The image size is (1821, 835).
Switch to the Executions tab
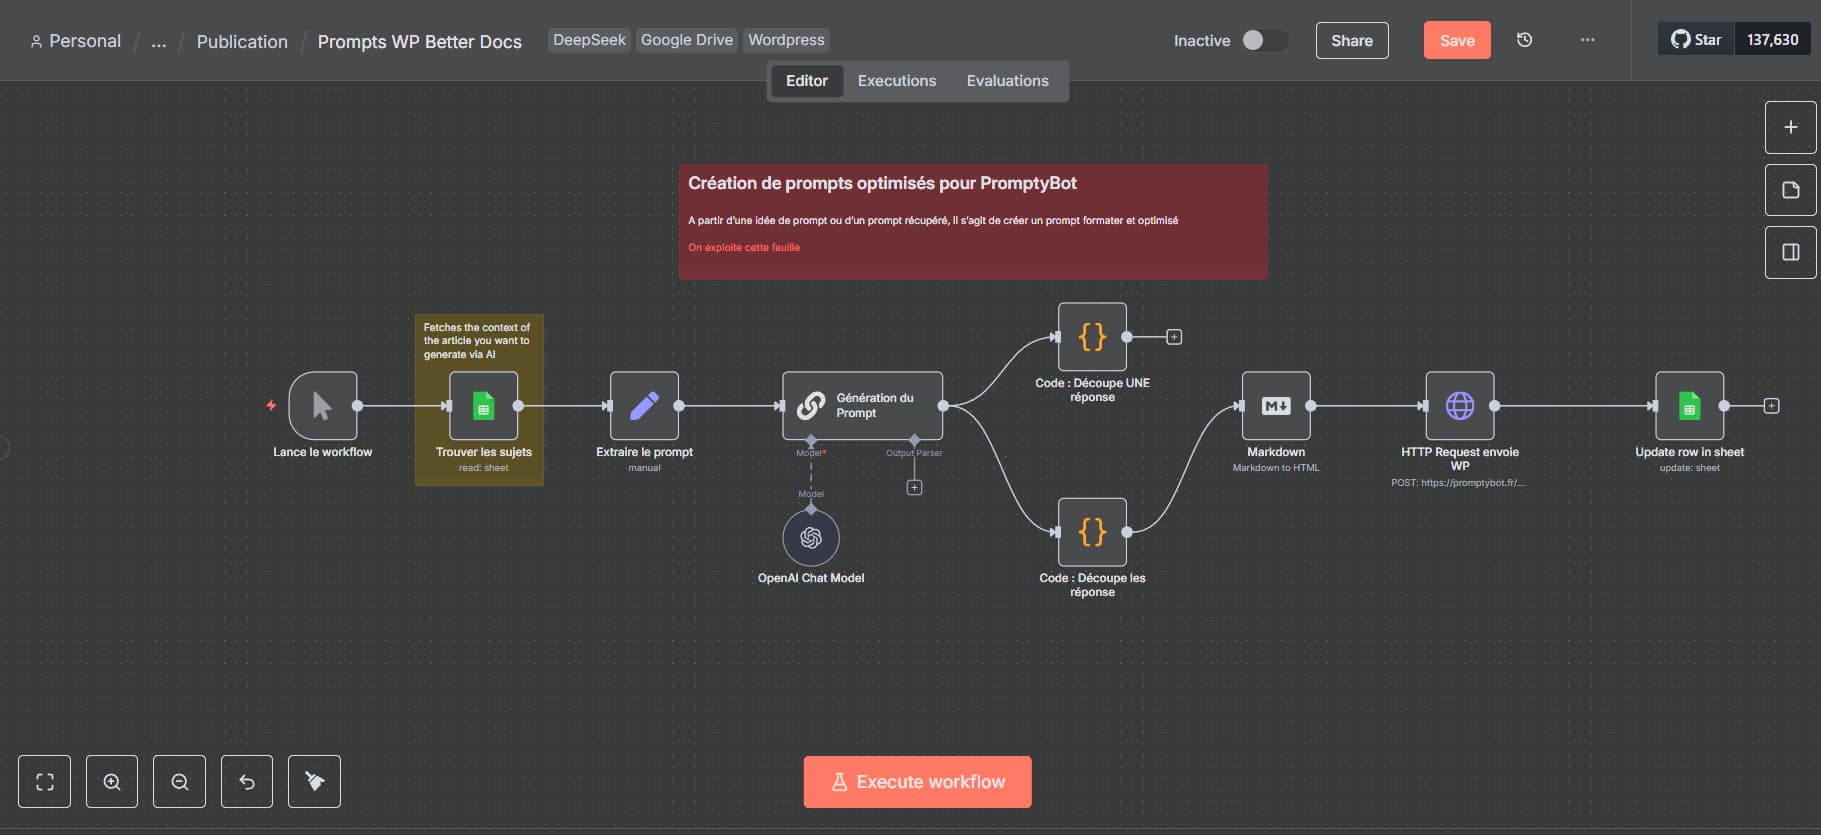[896, 81]
